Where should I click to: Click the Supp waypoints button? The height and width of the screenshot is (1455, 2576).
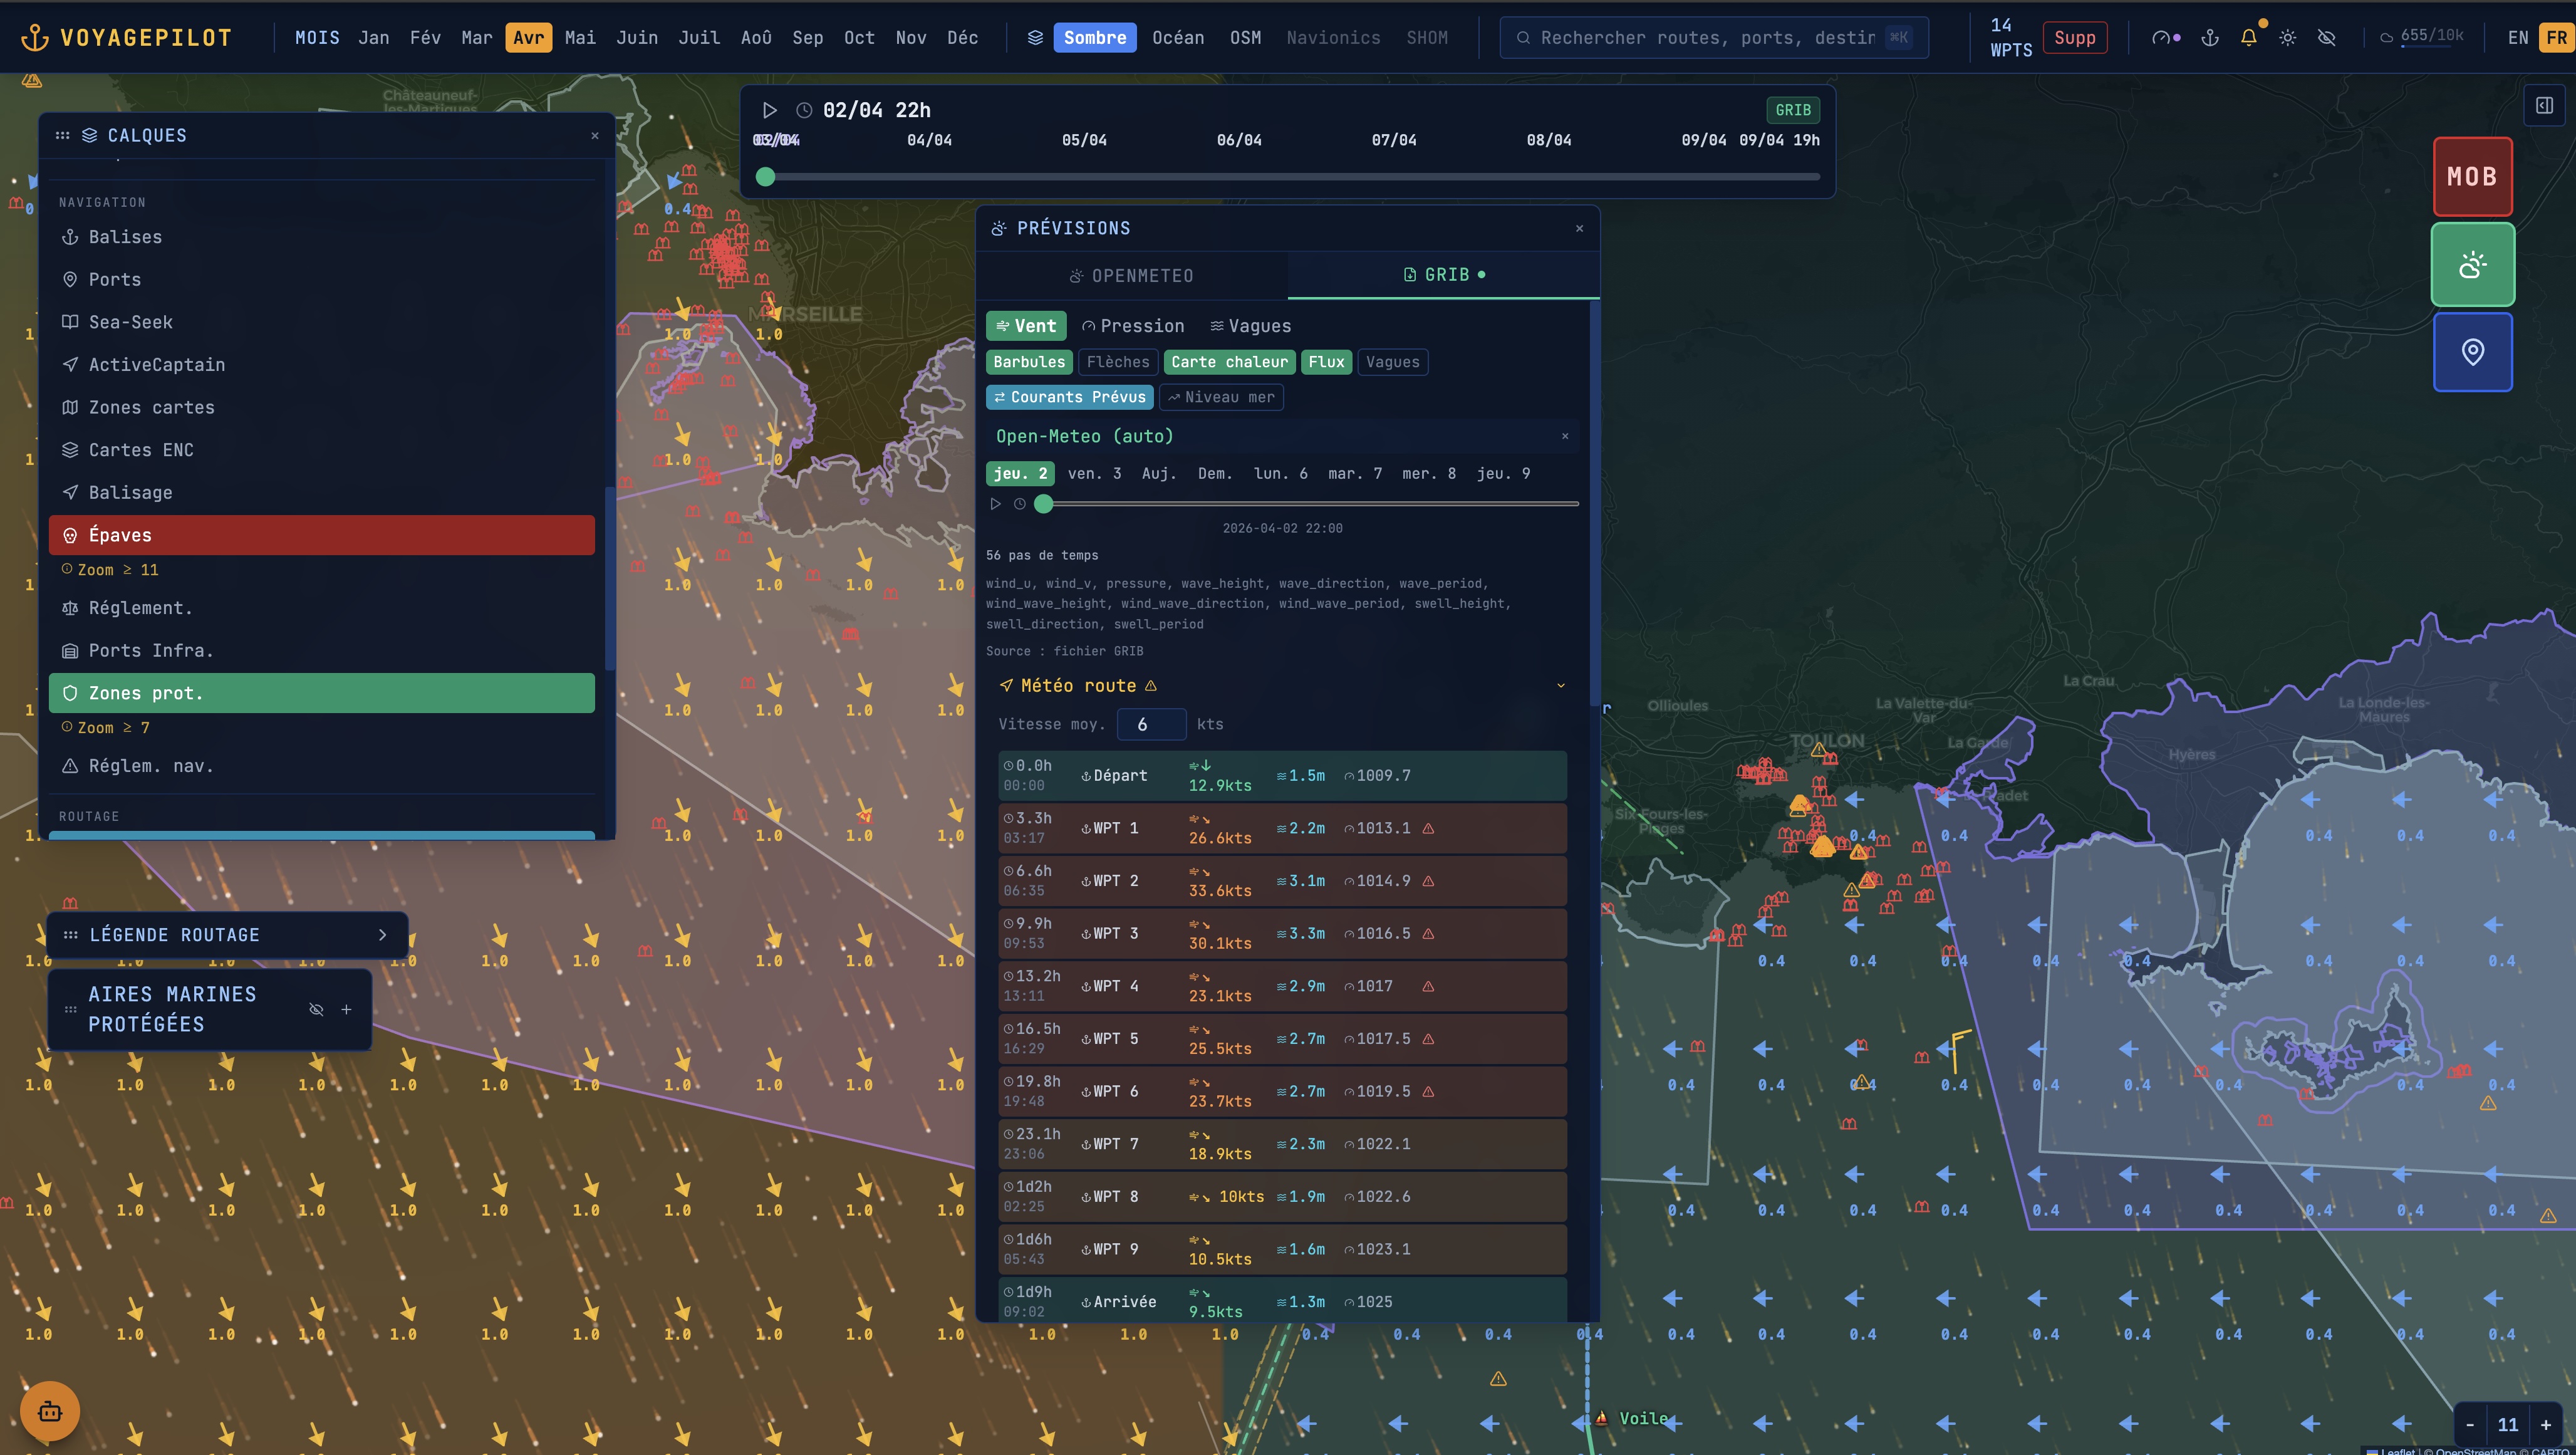pos(2074,38)
